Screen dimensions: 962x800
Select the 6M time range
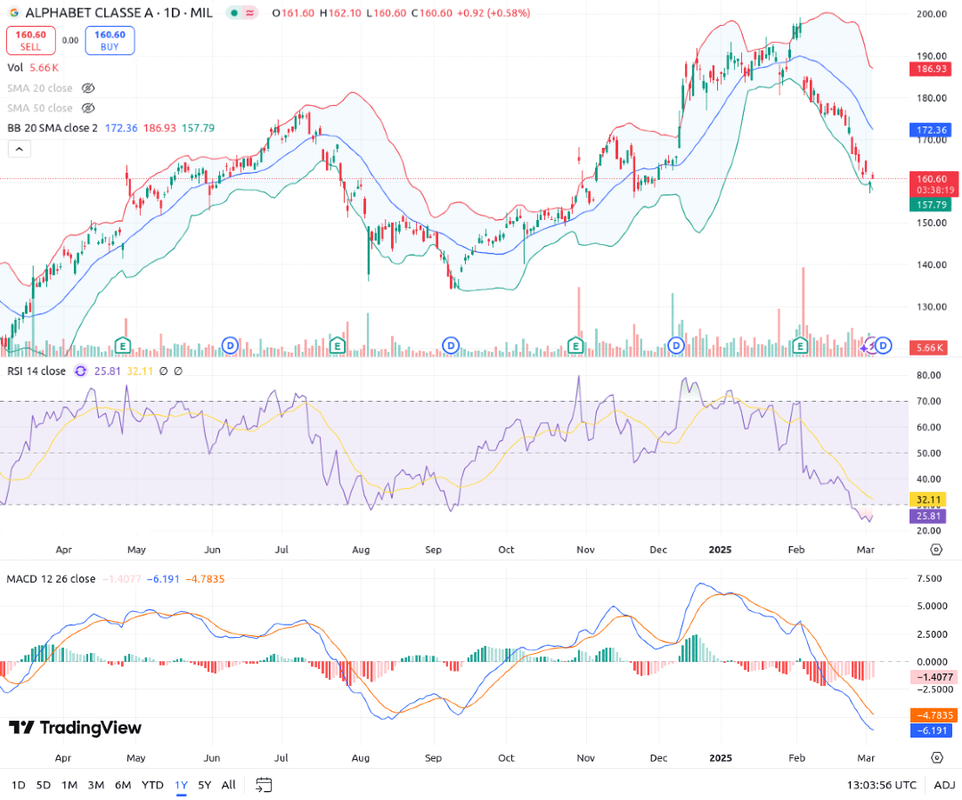tap(123, 785)
